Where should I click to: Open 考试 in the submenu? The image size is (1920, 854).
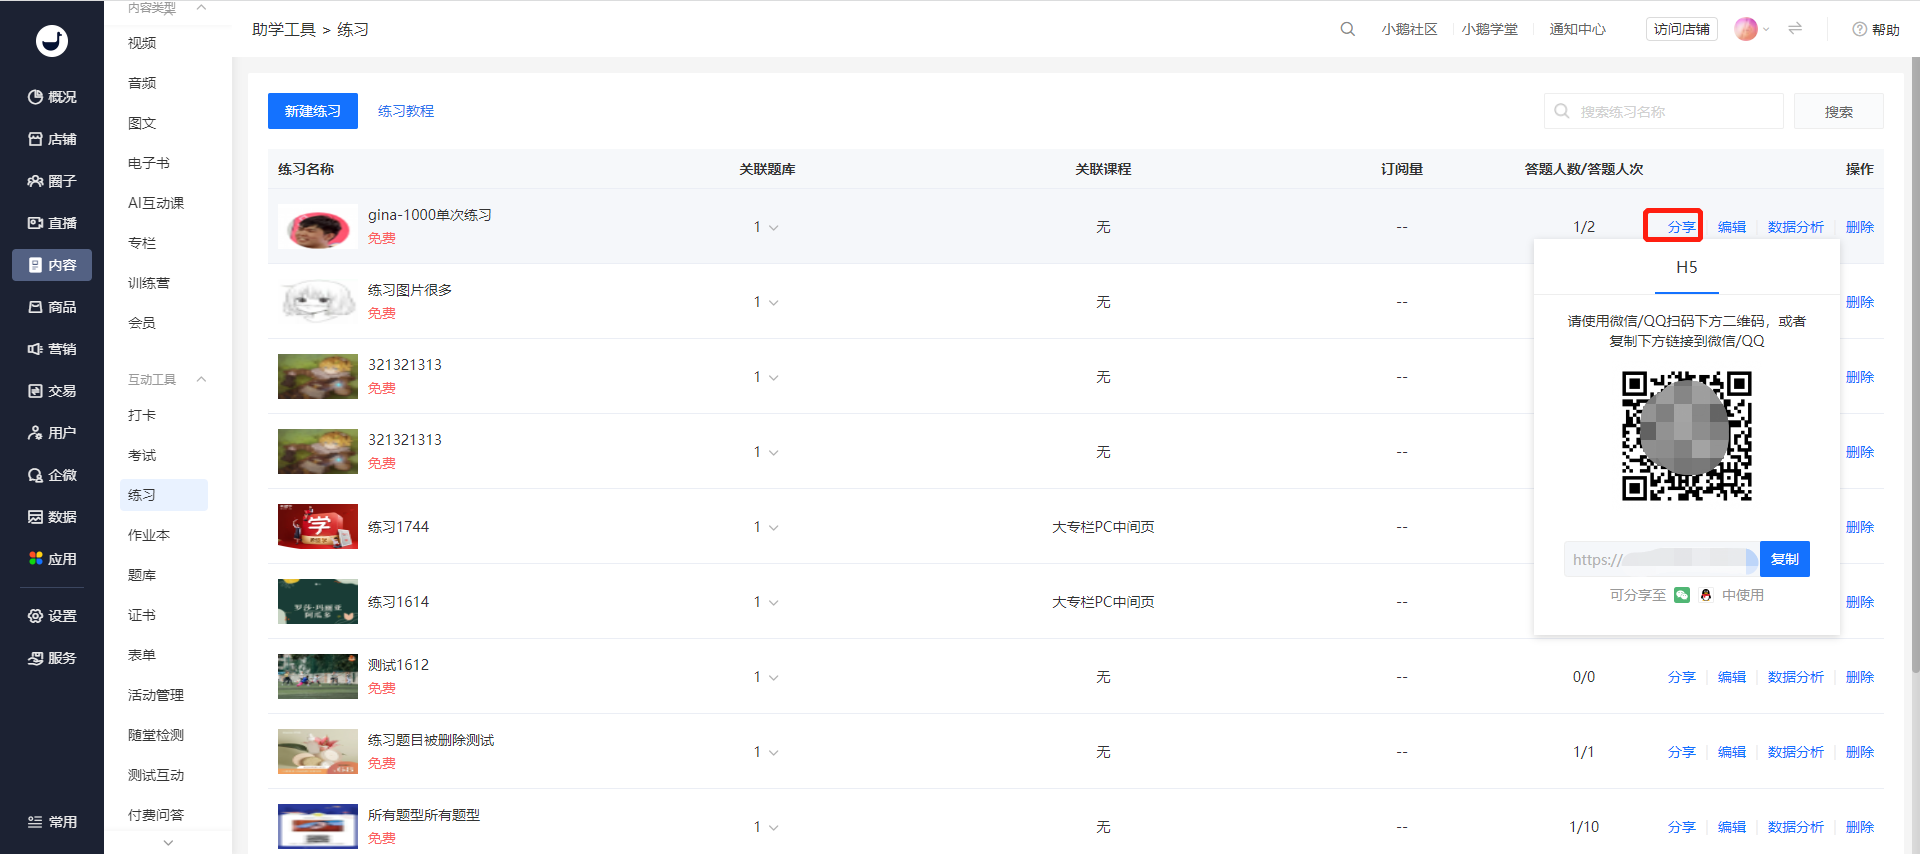(142, 455)
